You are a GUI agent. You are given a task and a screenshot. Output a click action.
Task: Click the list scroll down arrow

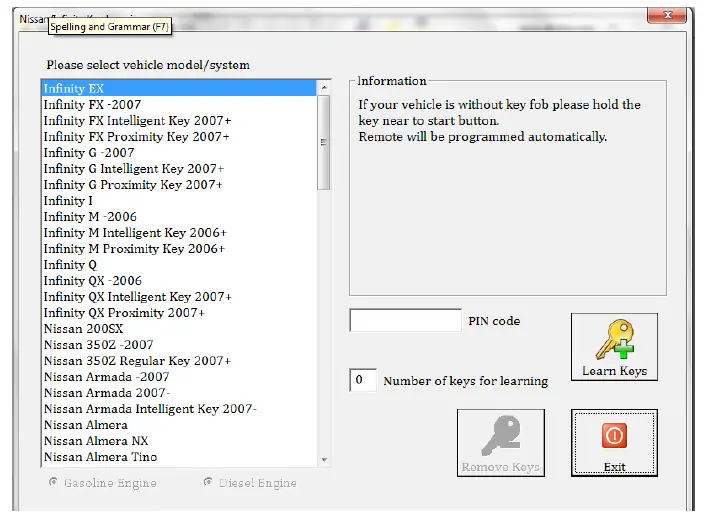tap(324, 460)
